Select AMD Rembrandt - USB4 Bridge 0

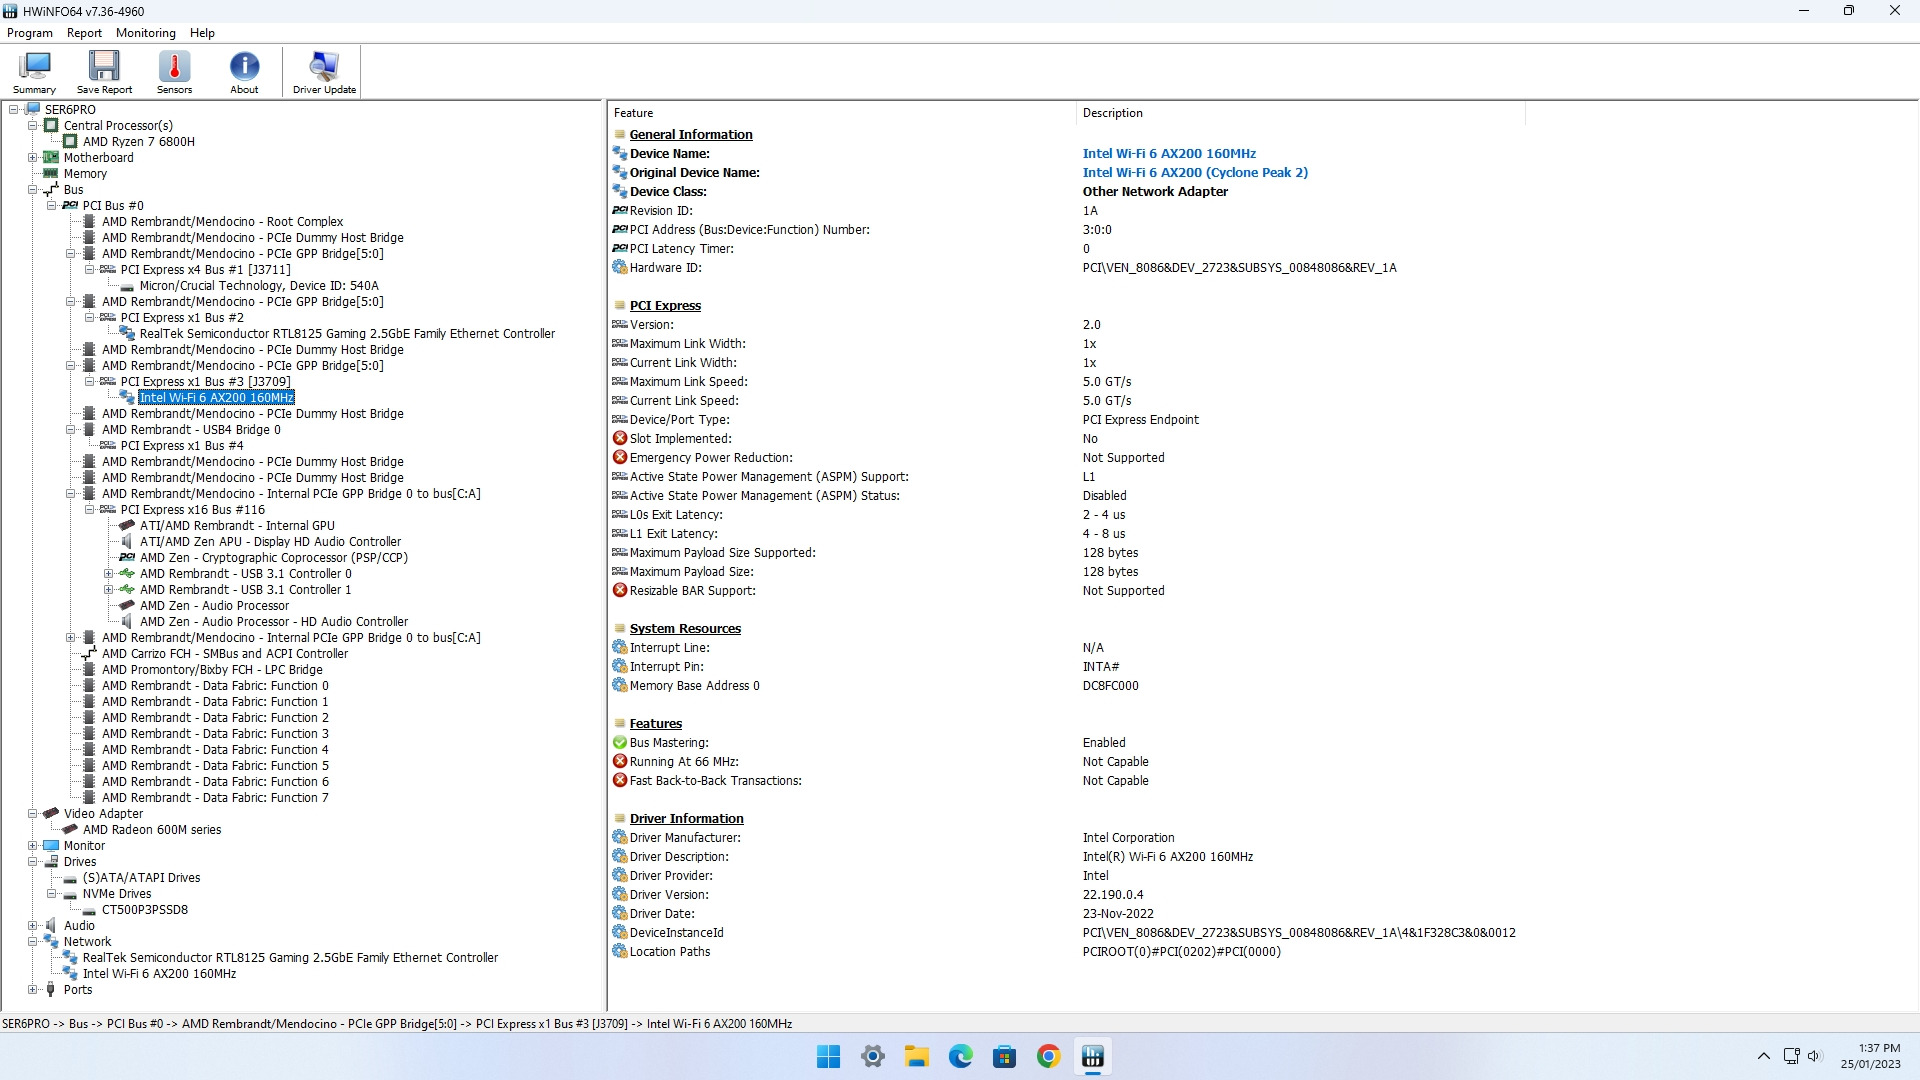[x=191, y=430]
